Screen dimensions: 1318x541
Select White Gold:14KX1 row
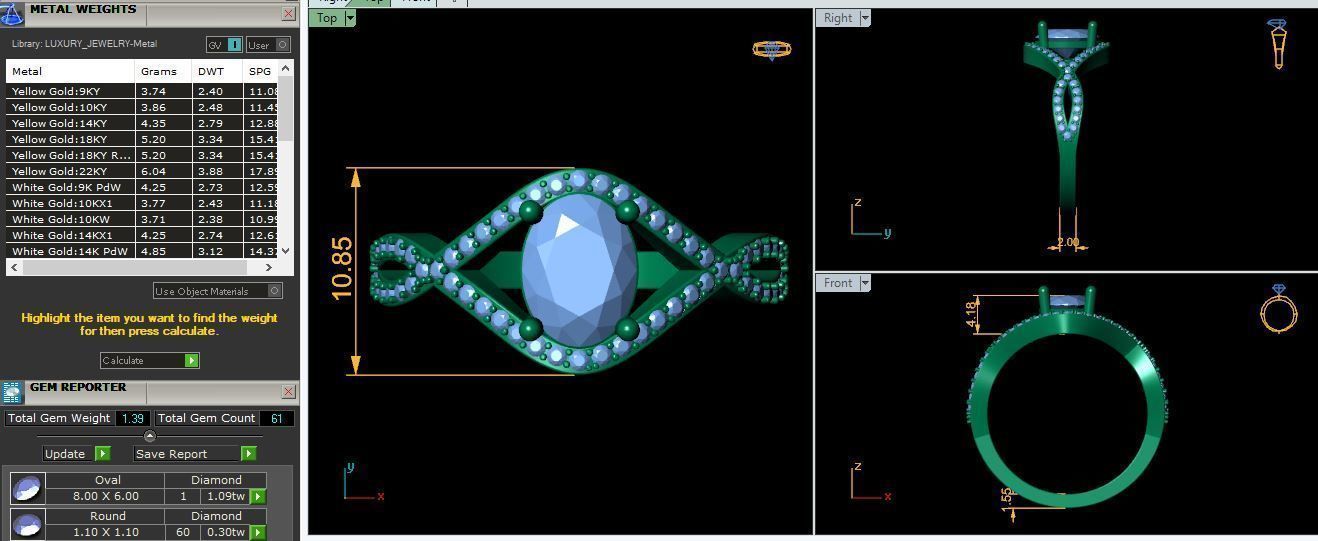point(142,235)
